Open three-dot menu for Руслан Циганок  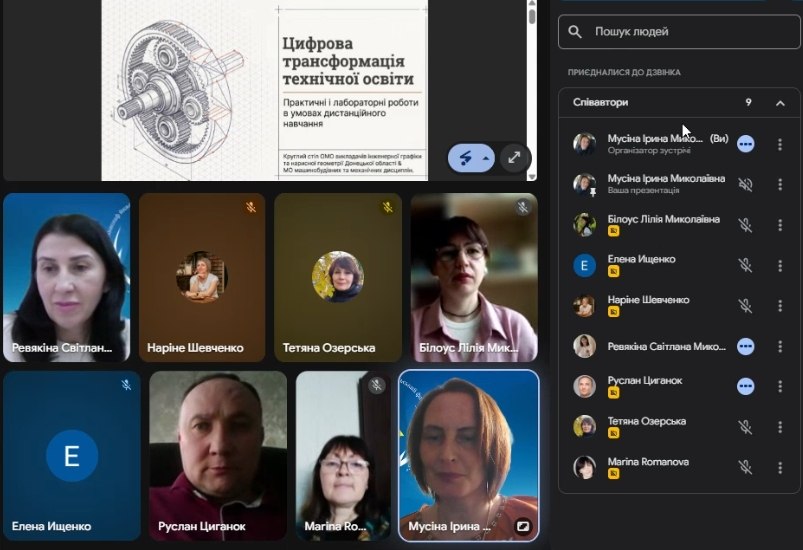point(780,386)
